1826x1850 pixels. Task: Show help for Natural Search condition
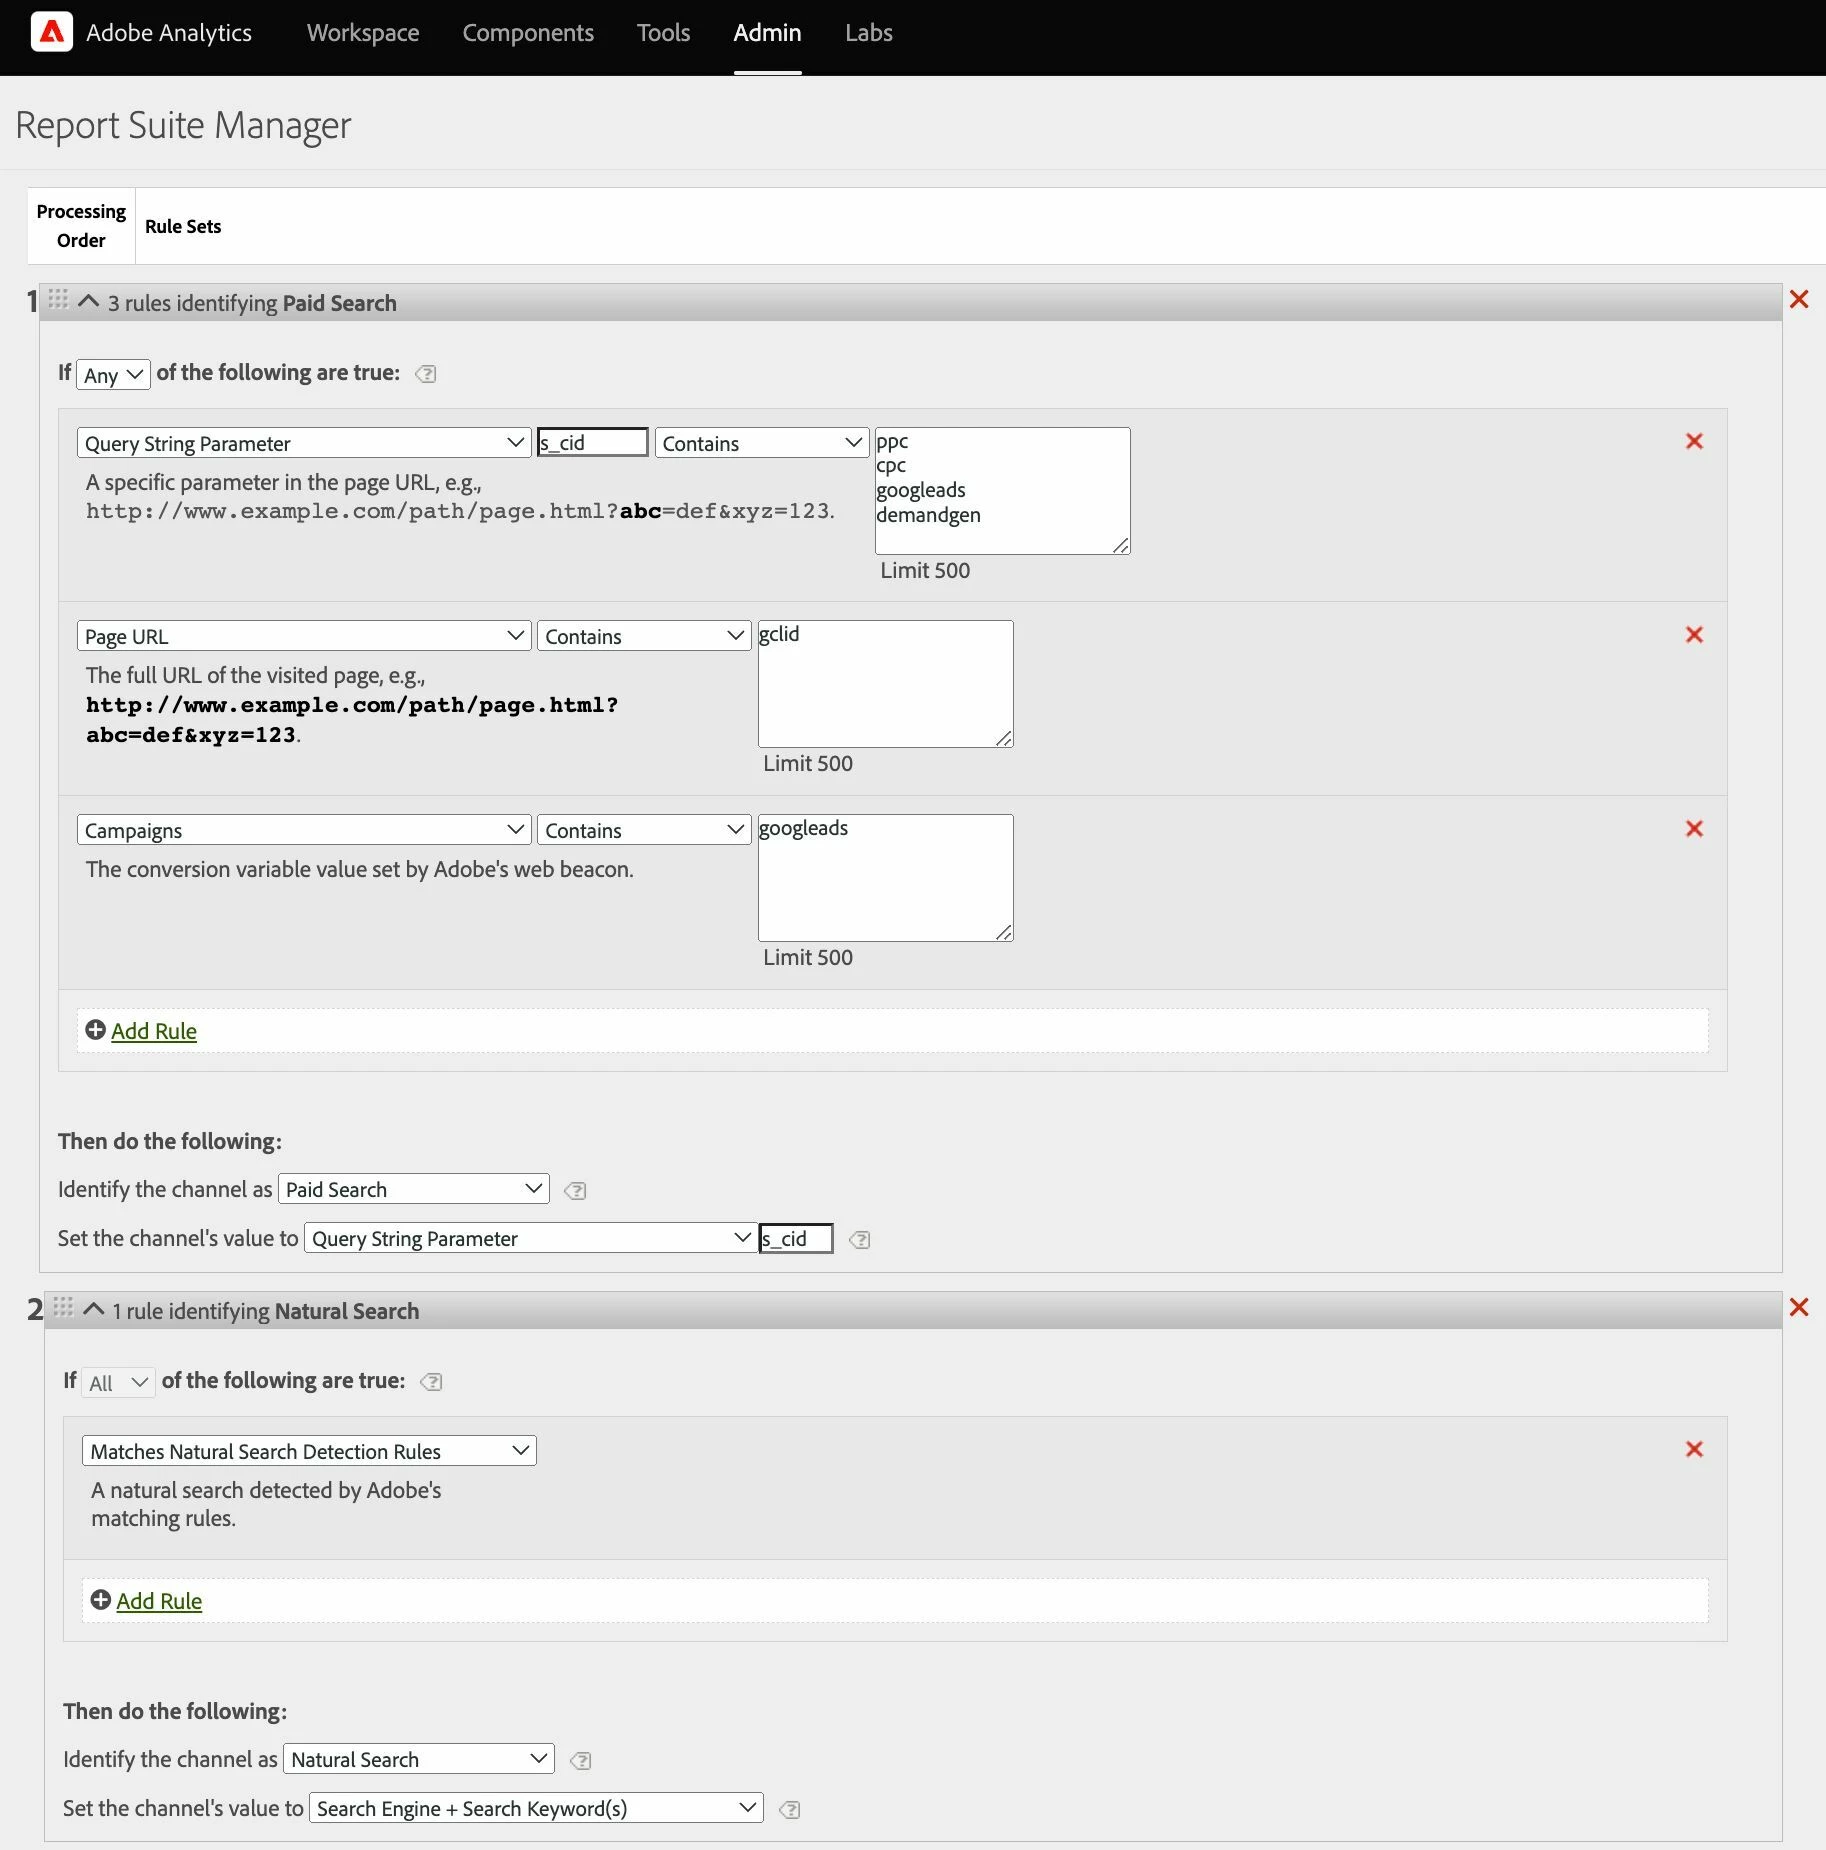[431, 1382]
